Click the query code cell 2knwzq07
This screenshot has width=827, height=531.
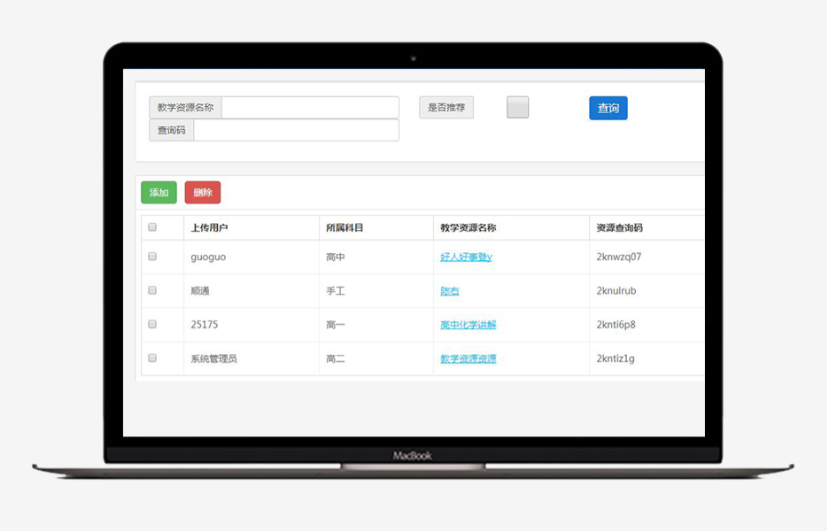point(618,257)
